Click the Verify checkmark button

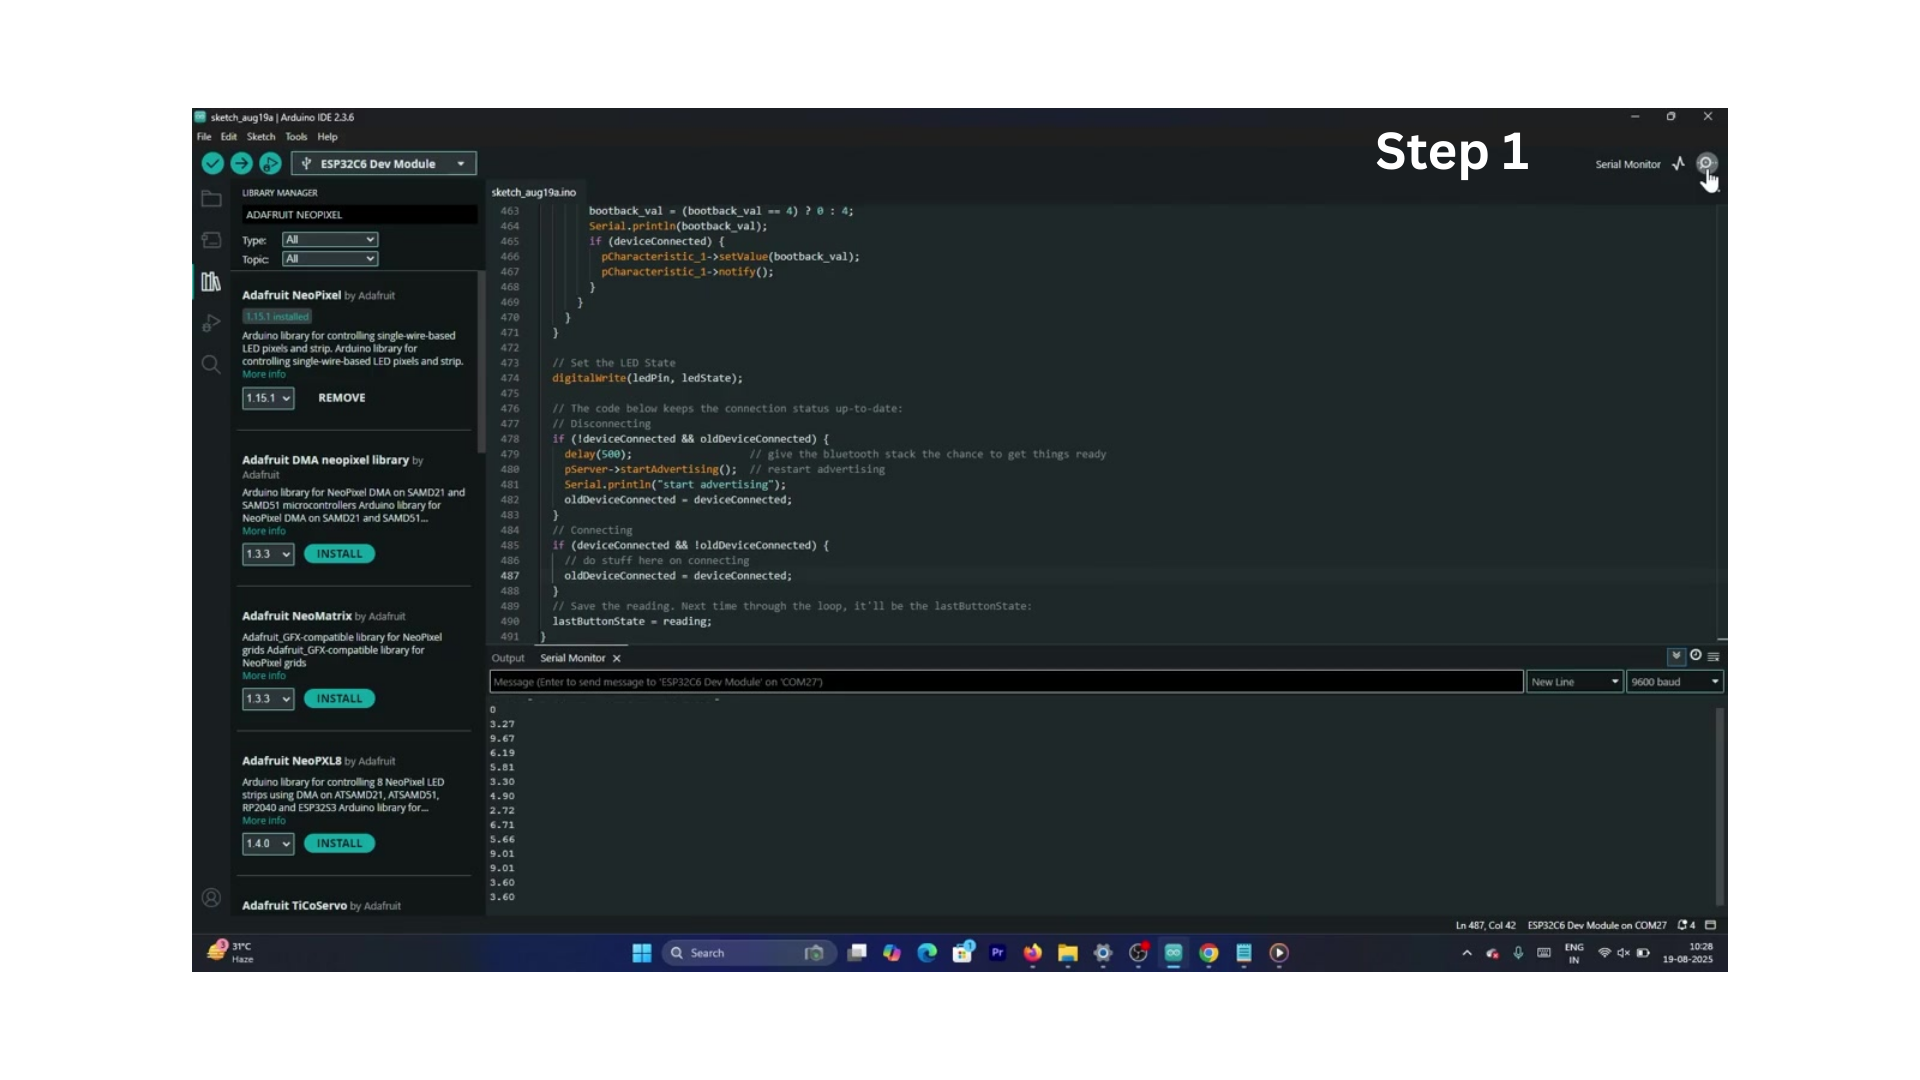point(212,163)
